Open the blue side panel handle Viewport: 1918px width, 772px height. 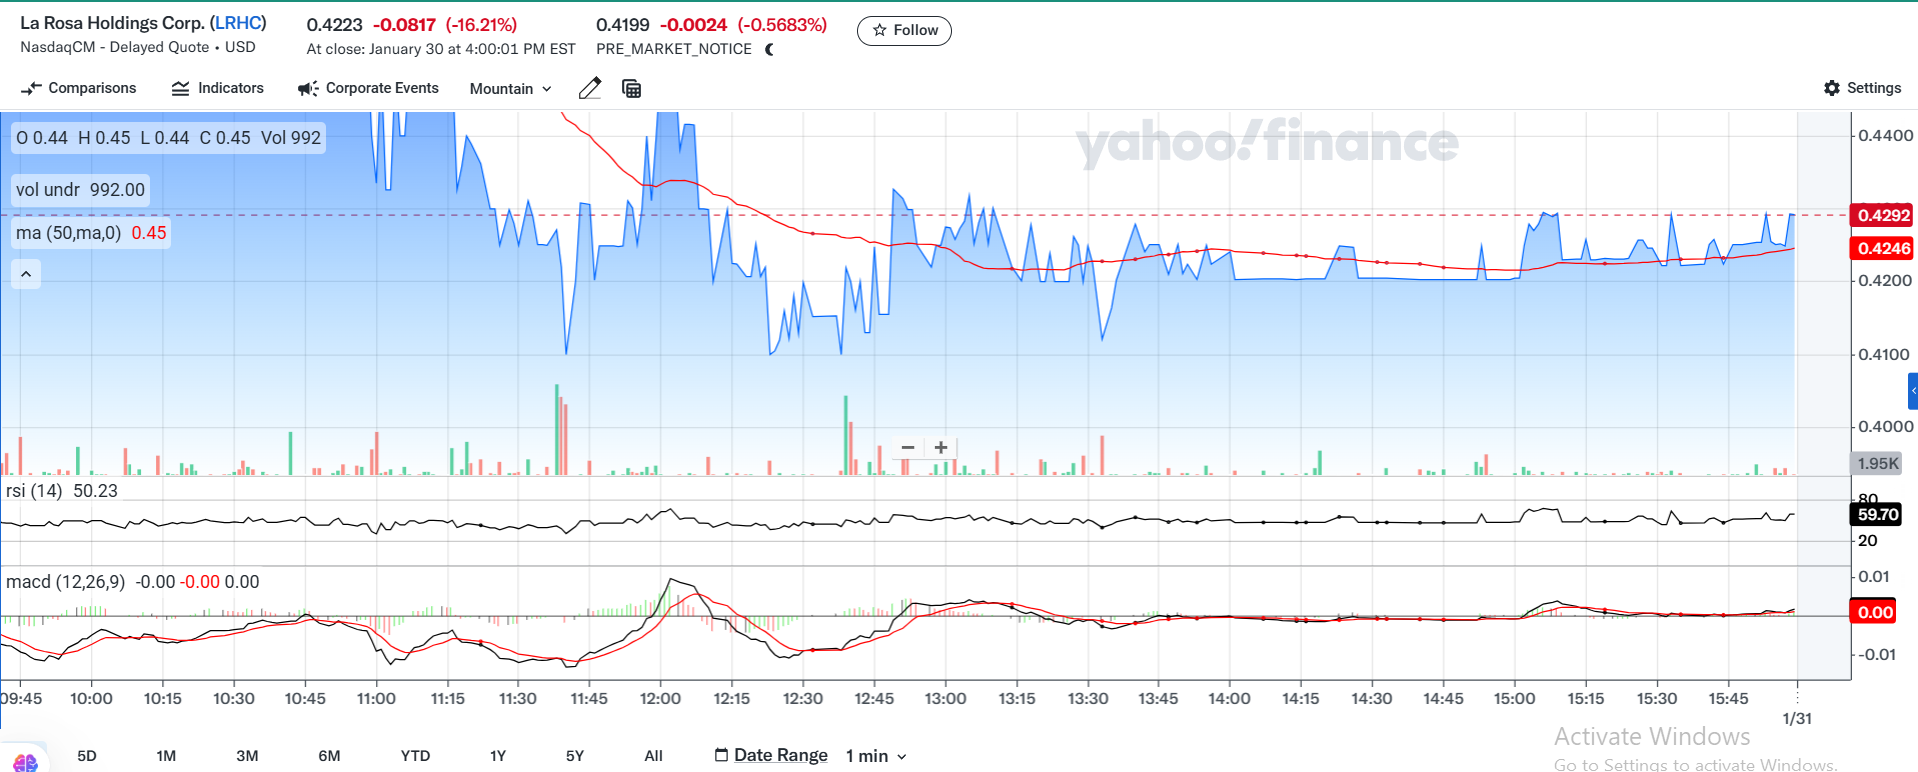(1912, 390)
